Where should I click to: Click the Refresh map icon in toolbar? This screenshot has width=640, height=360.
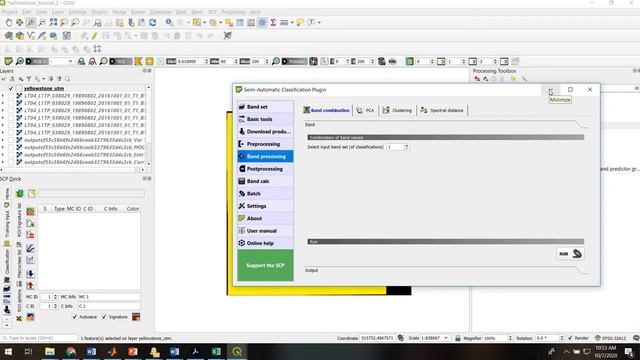(x=153, y=22)
